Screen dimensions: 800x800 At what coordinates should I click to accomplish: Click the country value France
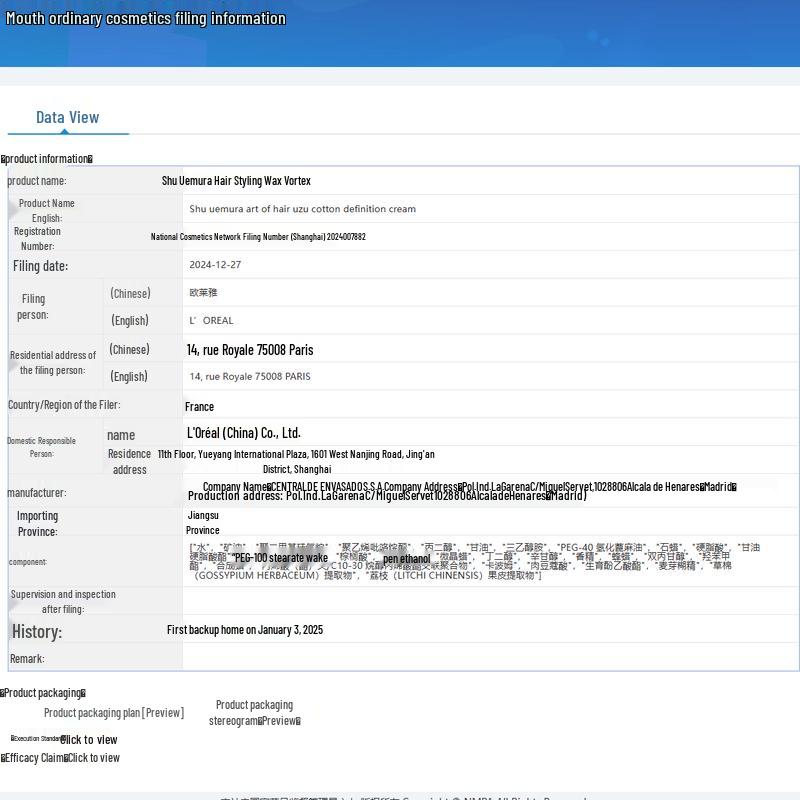[199, 407]
